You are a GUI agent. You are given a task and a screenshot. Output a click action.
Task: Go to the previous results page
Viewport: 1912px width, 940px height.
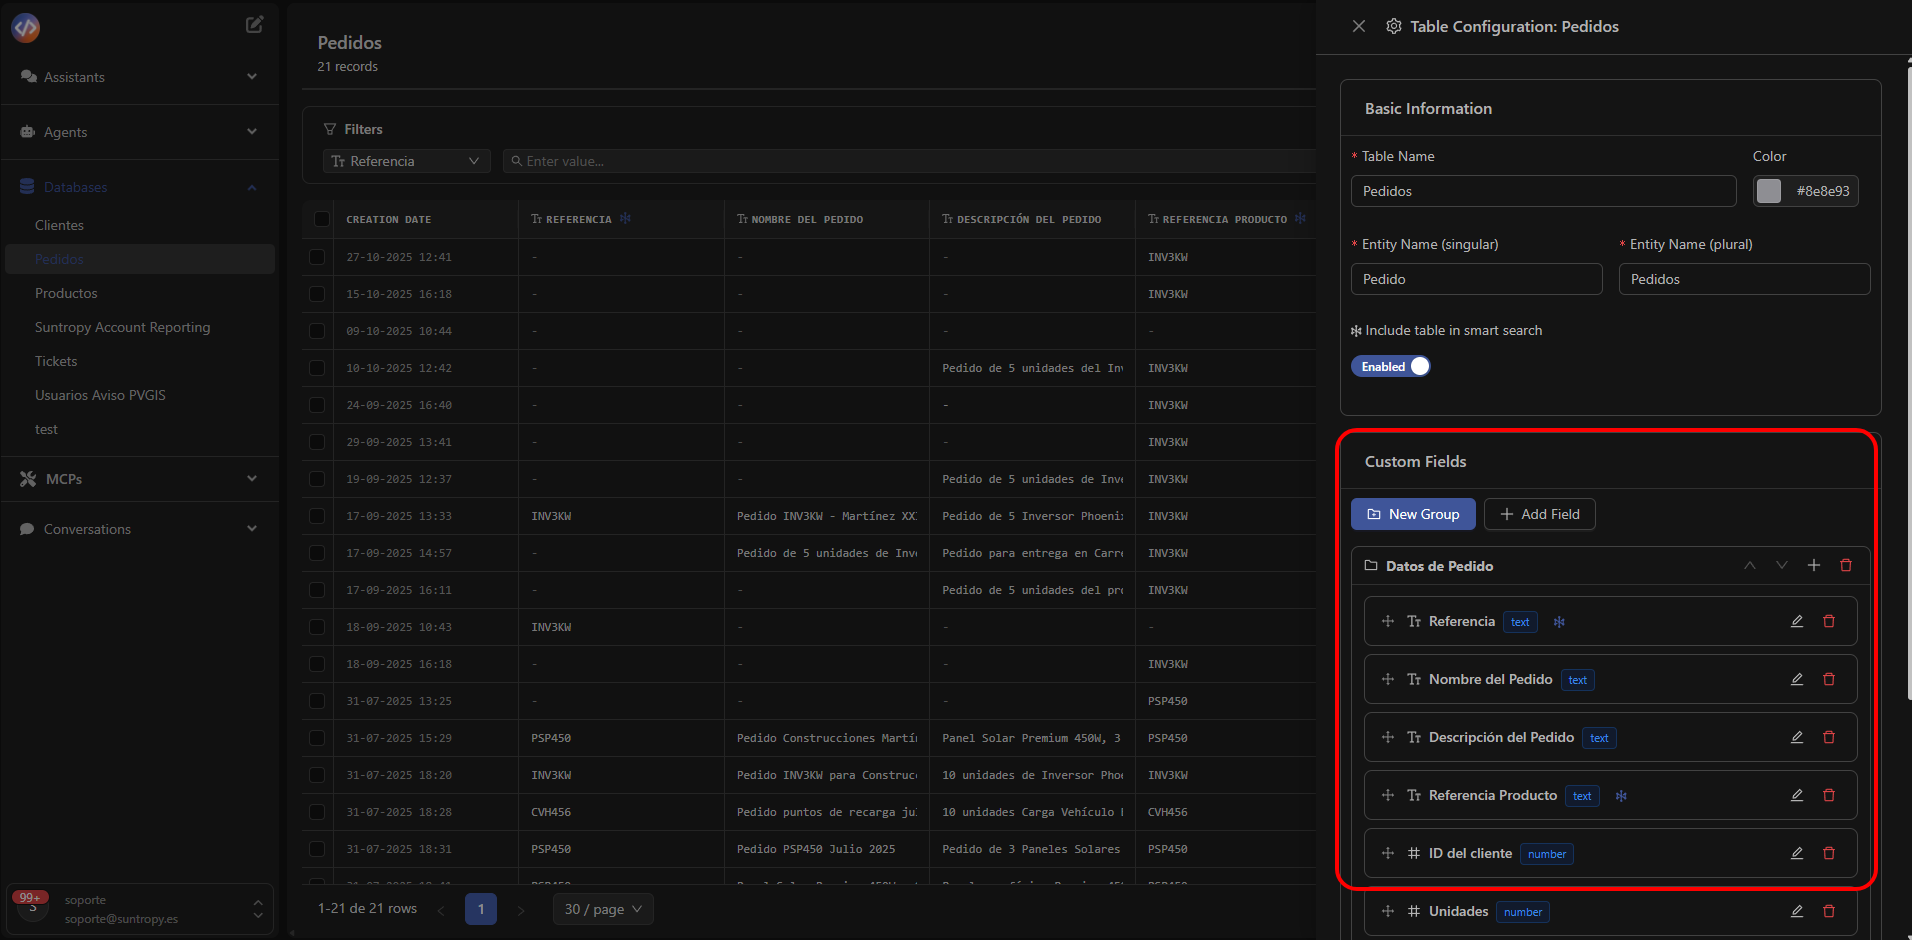(441, 910)
